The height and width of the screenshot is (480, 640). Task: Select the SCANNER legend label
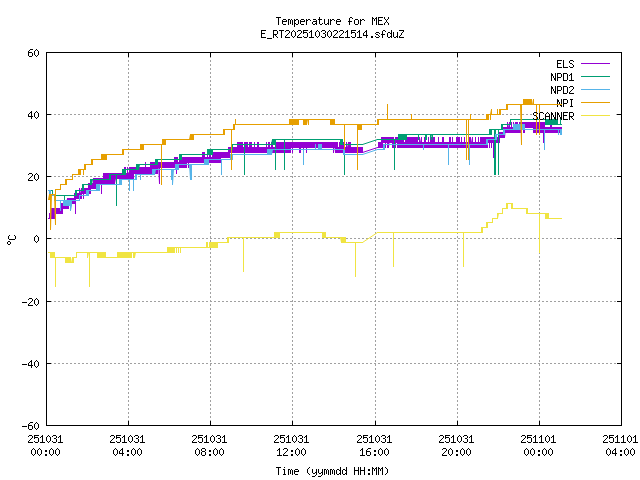coord(553,116)
